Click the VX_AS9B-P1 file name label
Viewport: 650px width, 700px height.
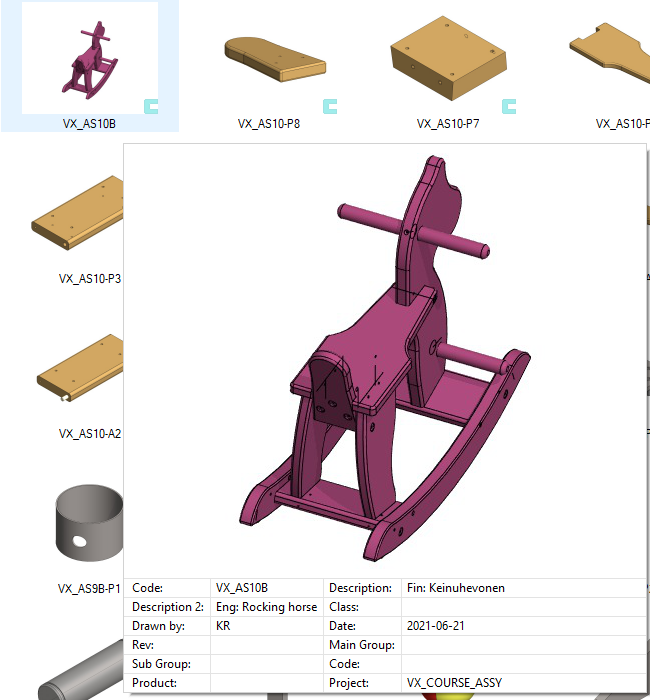coord(89,588)
